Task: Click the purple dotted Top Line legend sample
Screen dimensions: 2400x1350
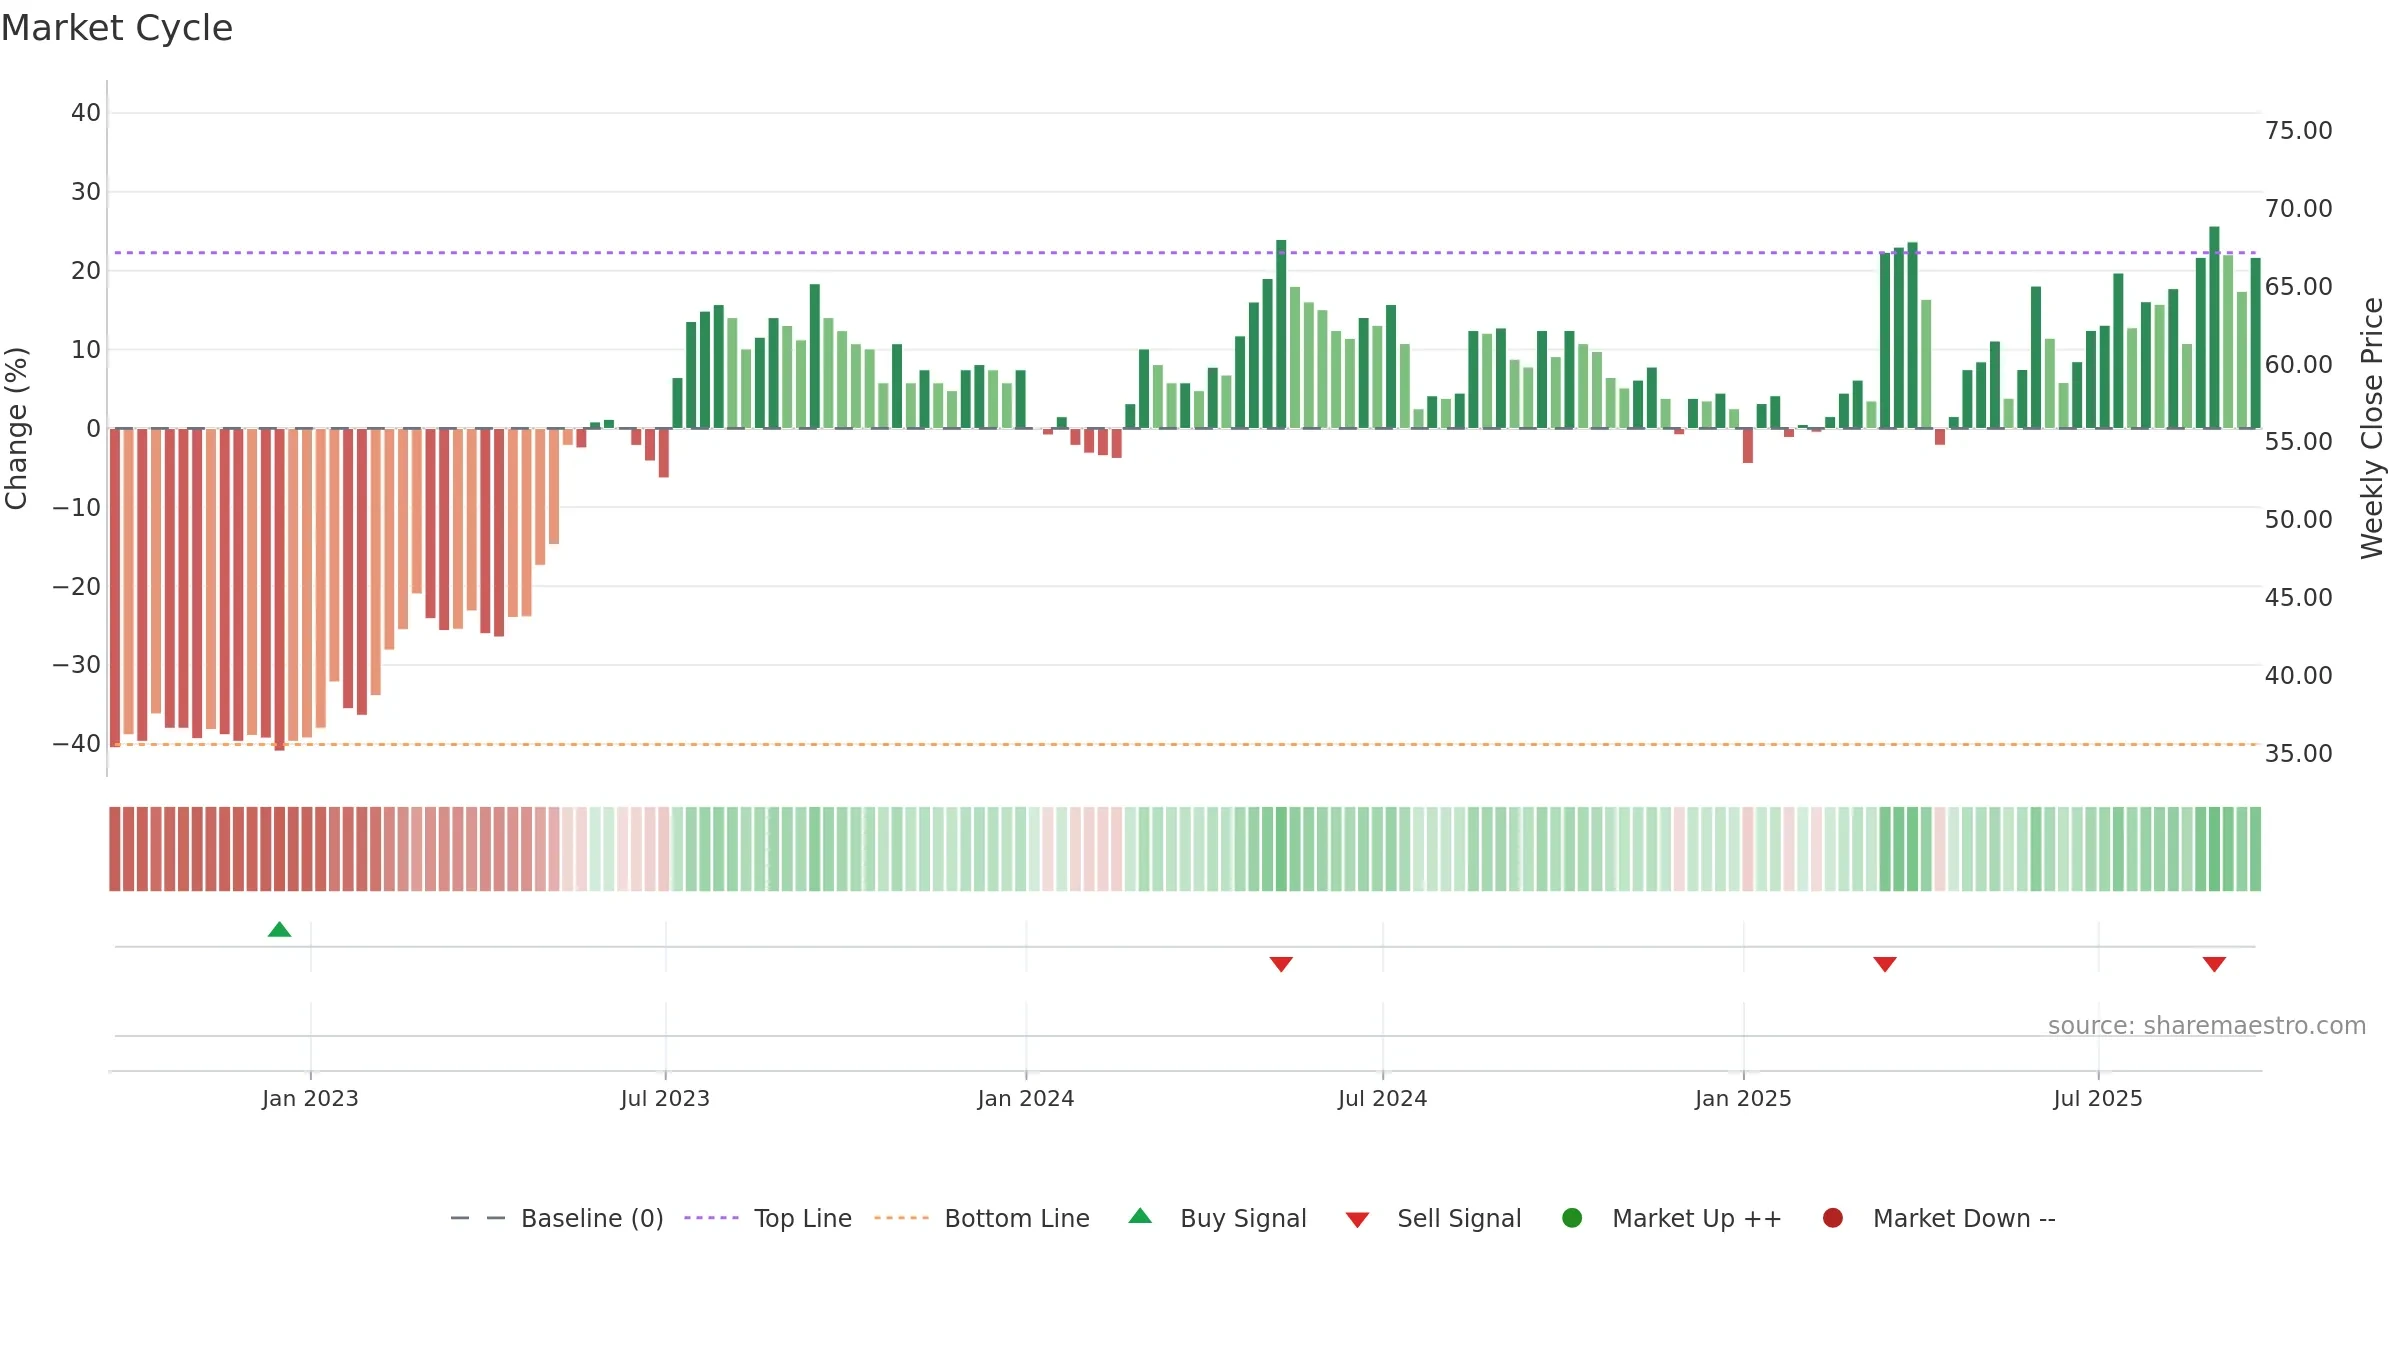Action: click(711, 1218)
